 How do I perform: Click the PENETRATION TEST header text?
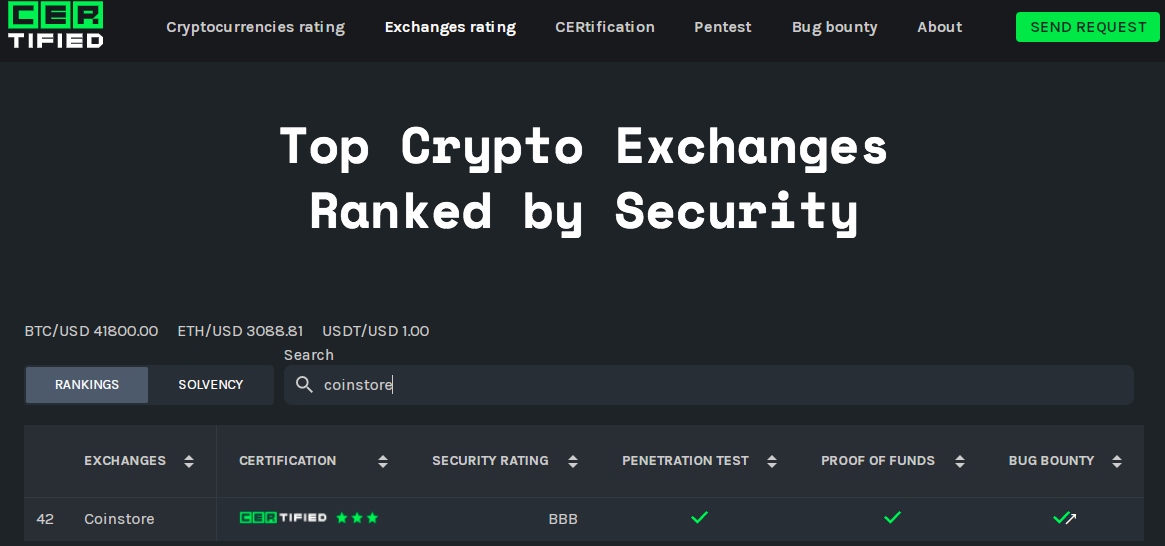(686, 461)
